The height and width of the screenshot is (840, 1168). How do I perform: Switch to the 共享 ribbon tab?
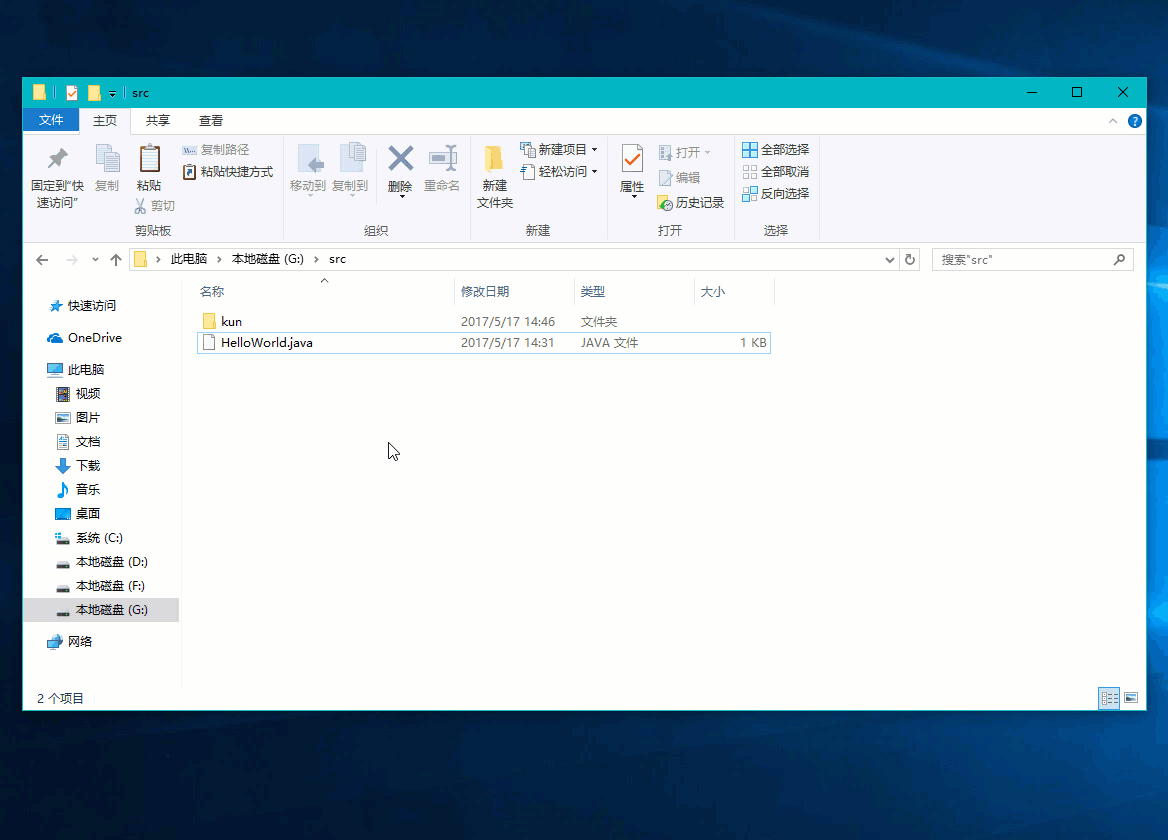tap(157, 120)
